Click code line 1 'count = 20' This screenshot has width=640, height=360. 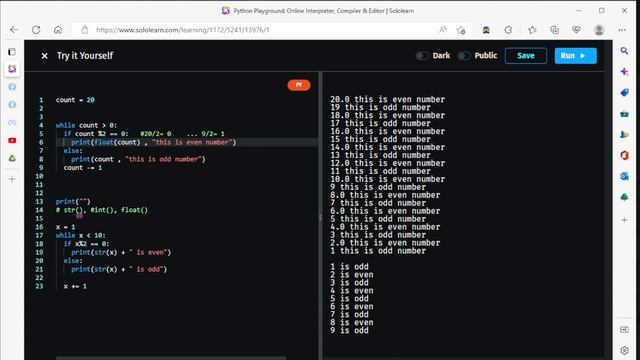(75, 100)
